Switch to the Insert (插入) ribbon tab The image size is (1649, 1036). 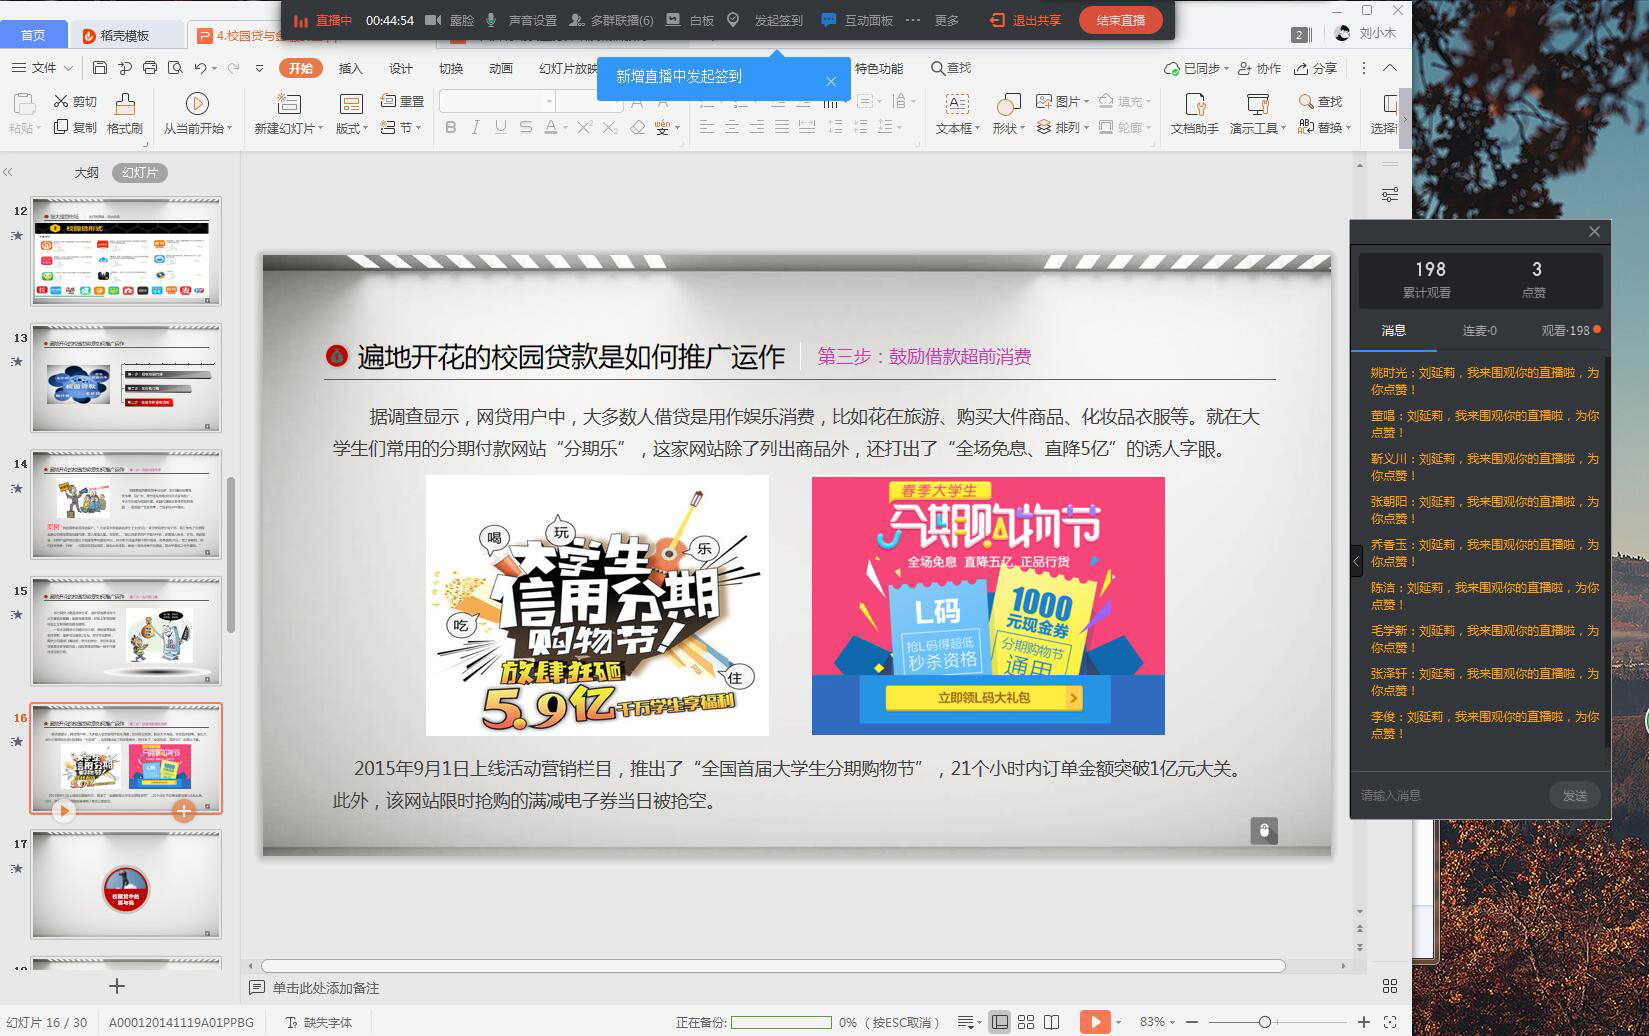coord(351,68)
